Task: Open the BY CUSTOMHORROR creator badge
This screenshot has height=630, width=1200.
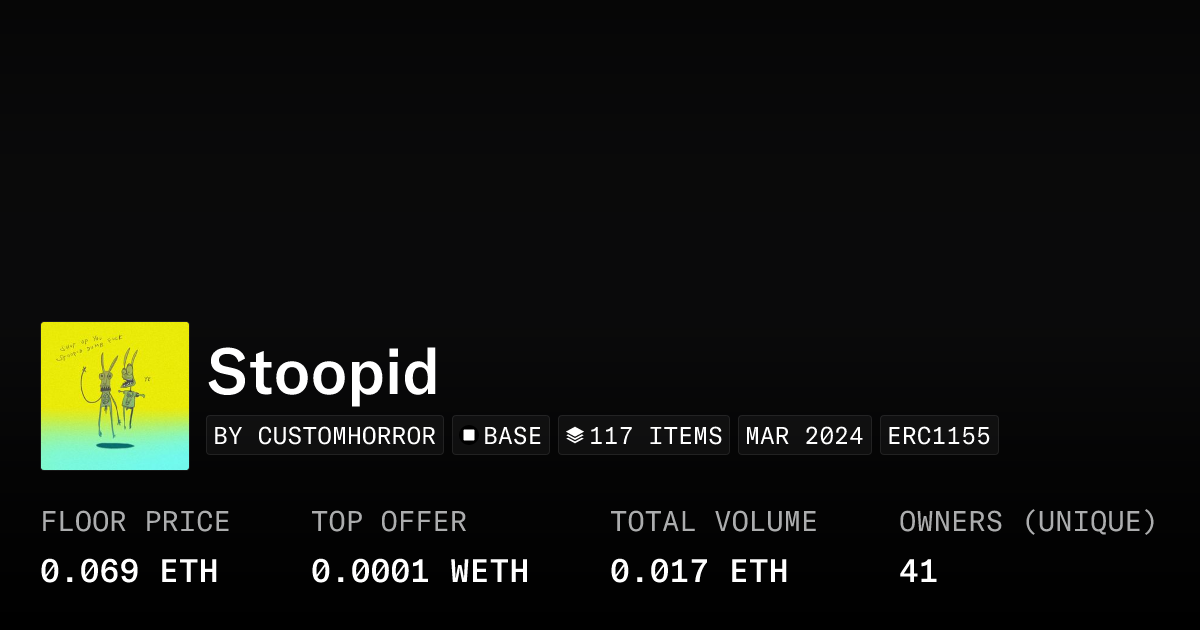Action: pyautogui.click(x=325, y=436)
